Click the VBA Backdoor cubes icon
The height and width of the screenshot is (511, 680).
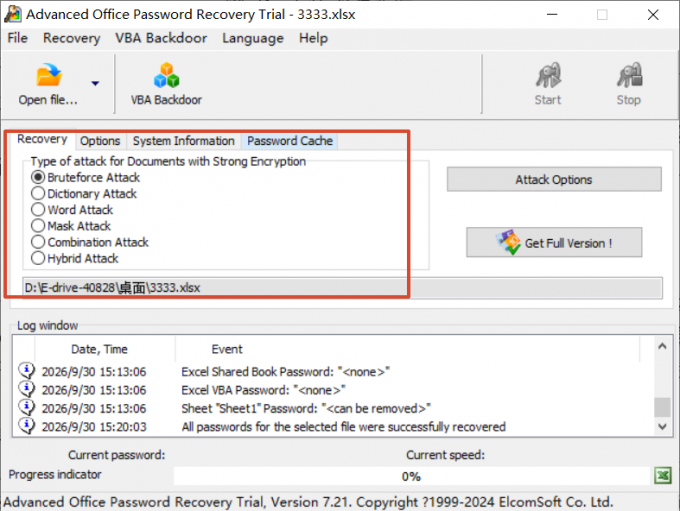[x=167, y=75]
